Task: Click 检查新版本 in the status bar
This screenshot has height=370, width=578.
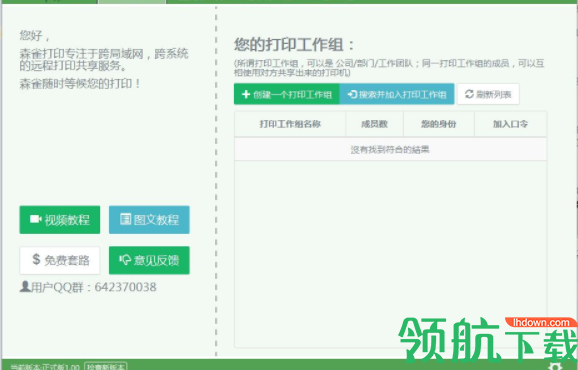Action: tap(106, 367)
